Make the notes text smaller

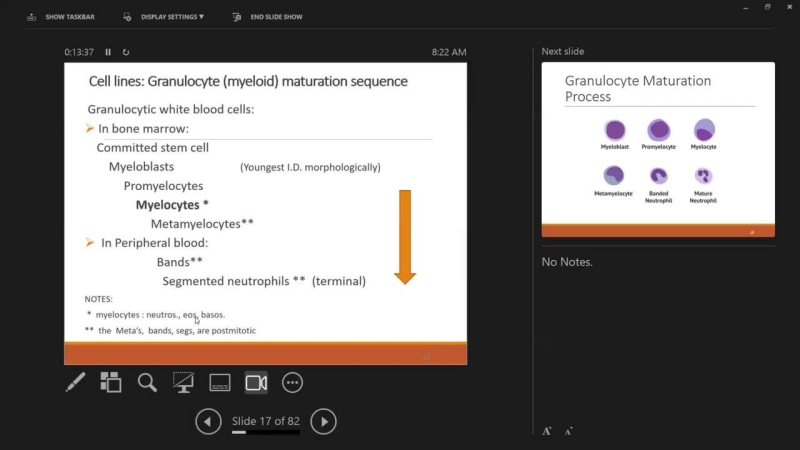568,431
